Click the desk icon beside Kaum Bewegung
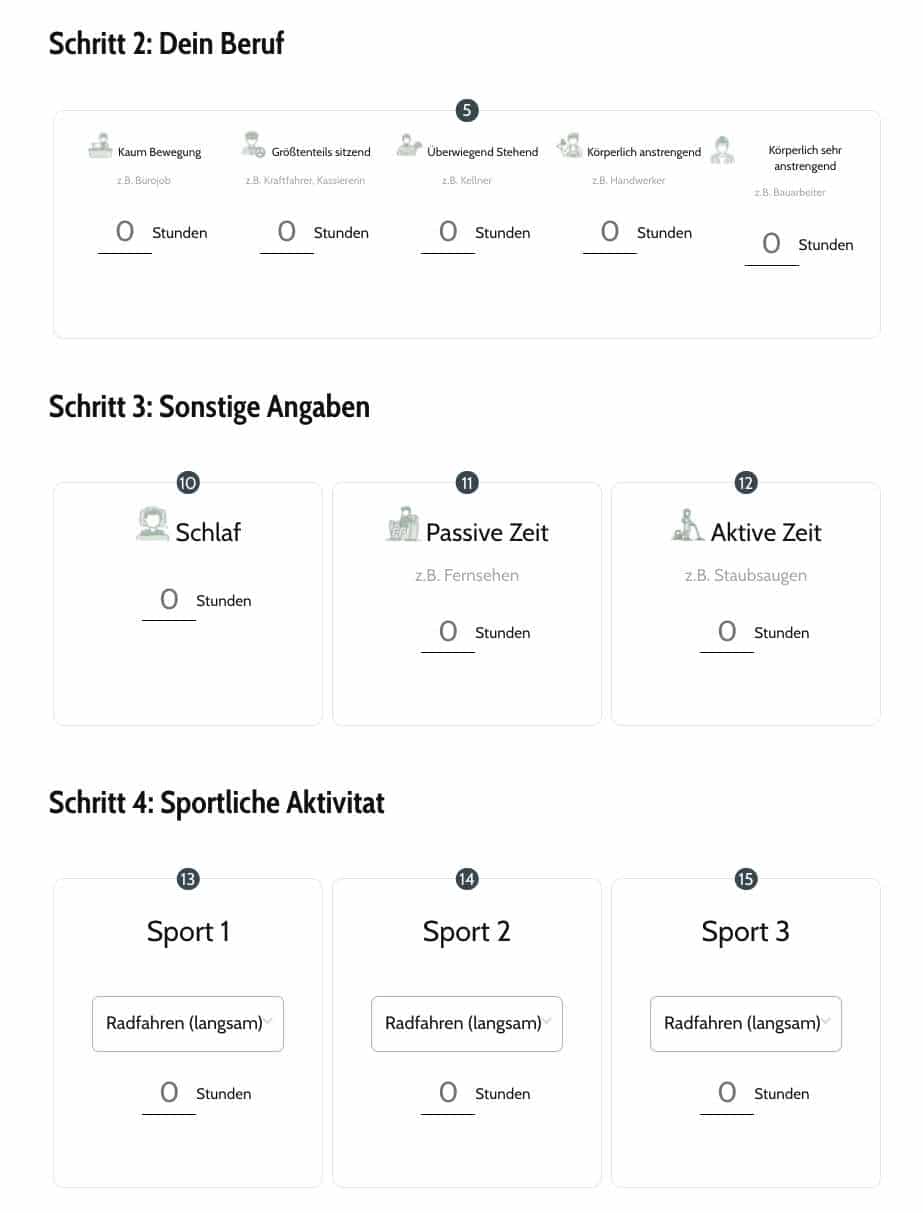Viewport: 923px width, 1213px height. pos(101,147)
